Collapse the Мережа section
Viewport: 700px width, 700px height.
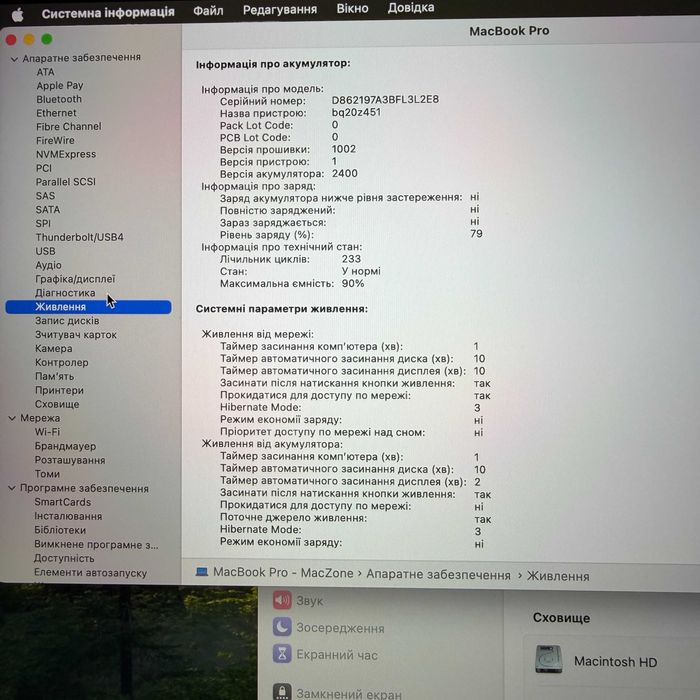pos(12,418)
